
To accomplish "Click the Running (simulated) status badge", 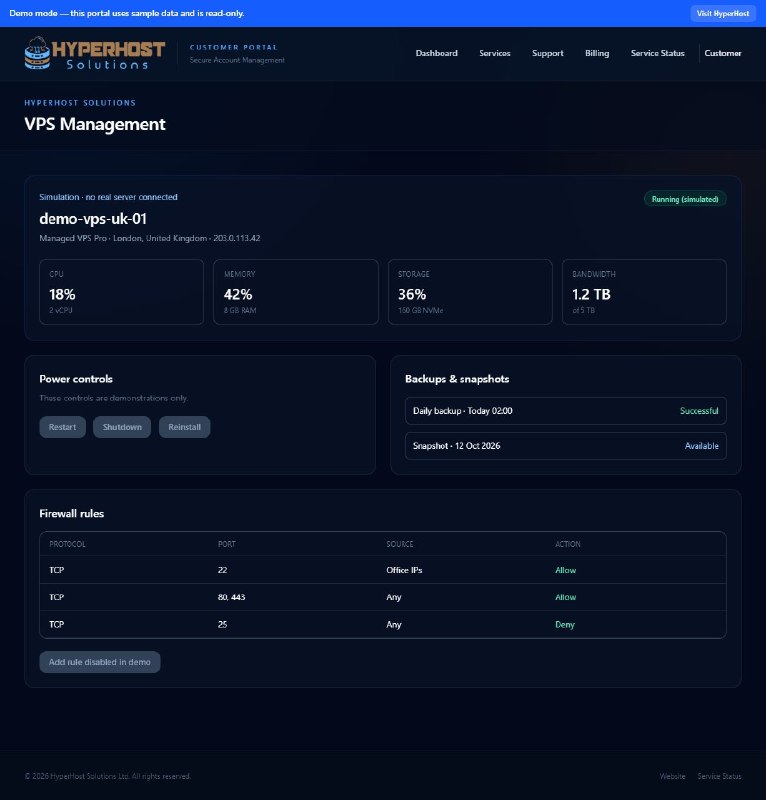I will [x=685, y=199].
